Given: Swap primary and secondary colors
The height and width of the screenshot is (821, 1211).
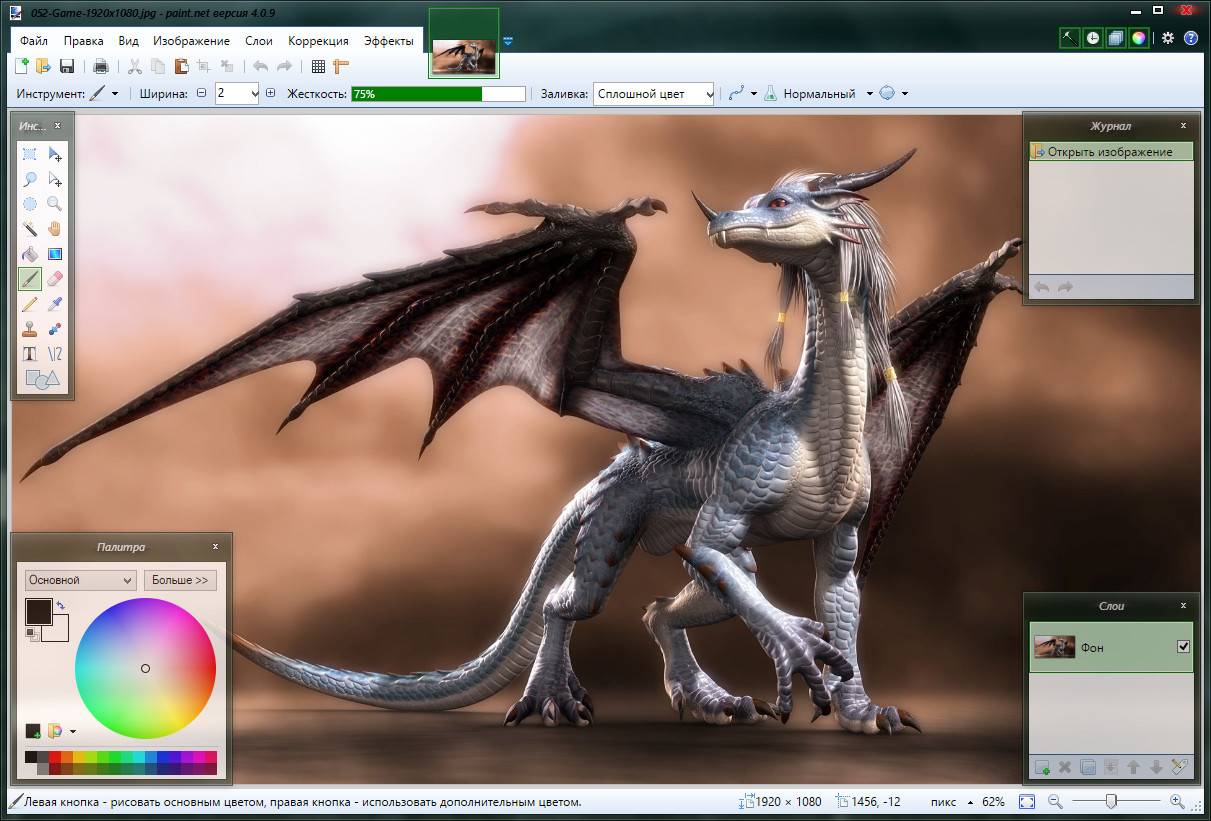Looking at the screenshot, I should (x=61, y=605).
